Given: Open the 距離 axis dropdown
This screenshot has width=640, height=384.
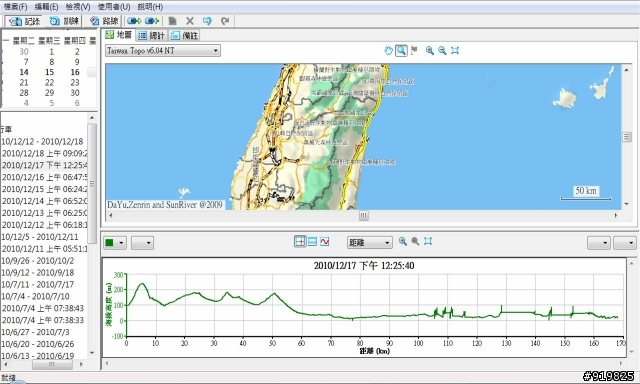Looking at the screenshot, I should tap(370, 242).
